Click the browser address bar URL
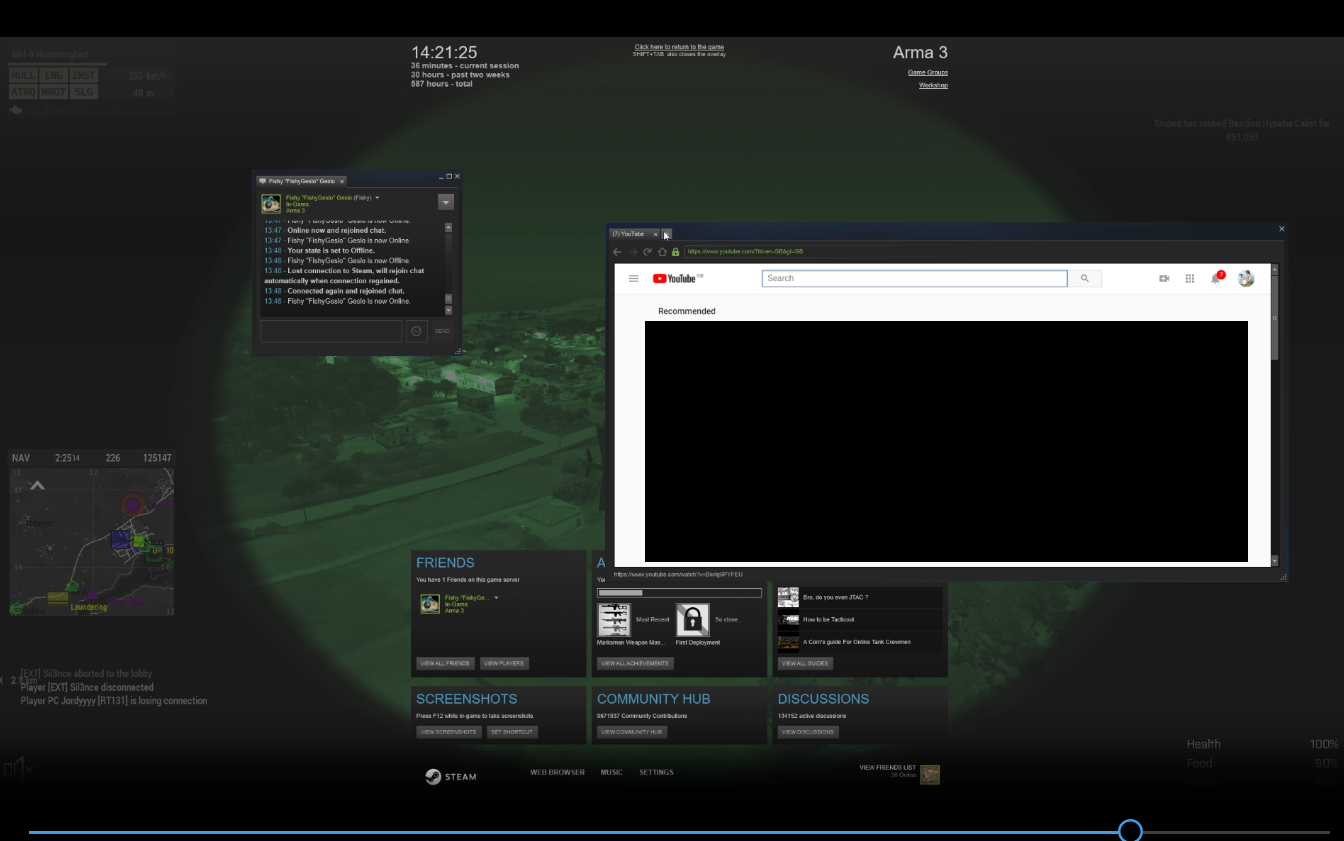 pos(745,252)
